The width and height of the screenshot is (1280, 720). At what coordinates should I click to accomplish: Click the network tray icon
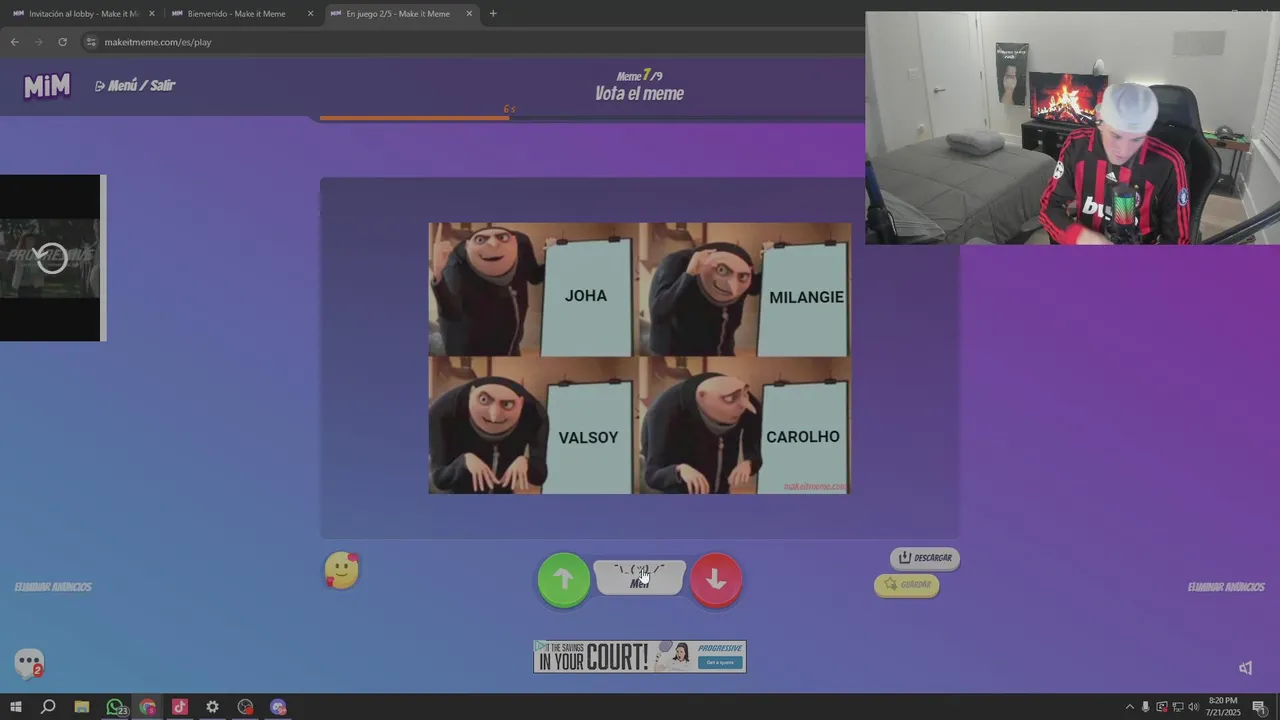pos(1177,707)
